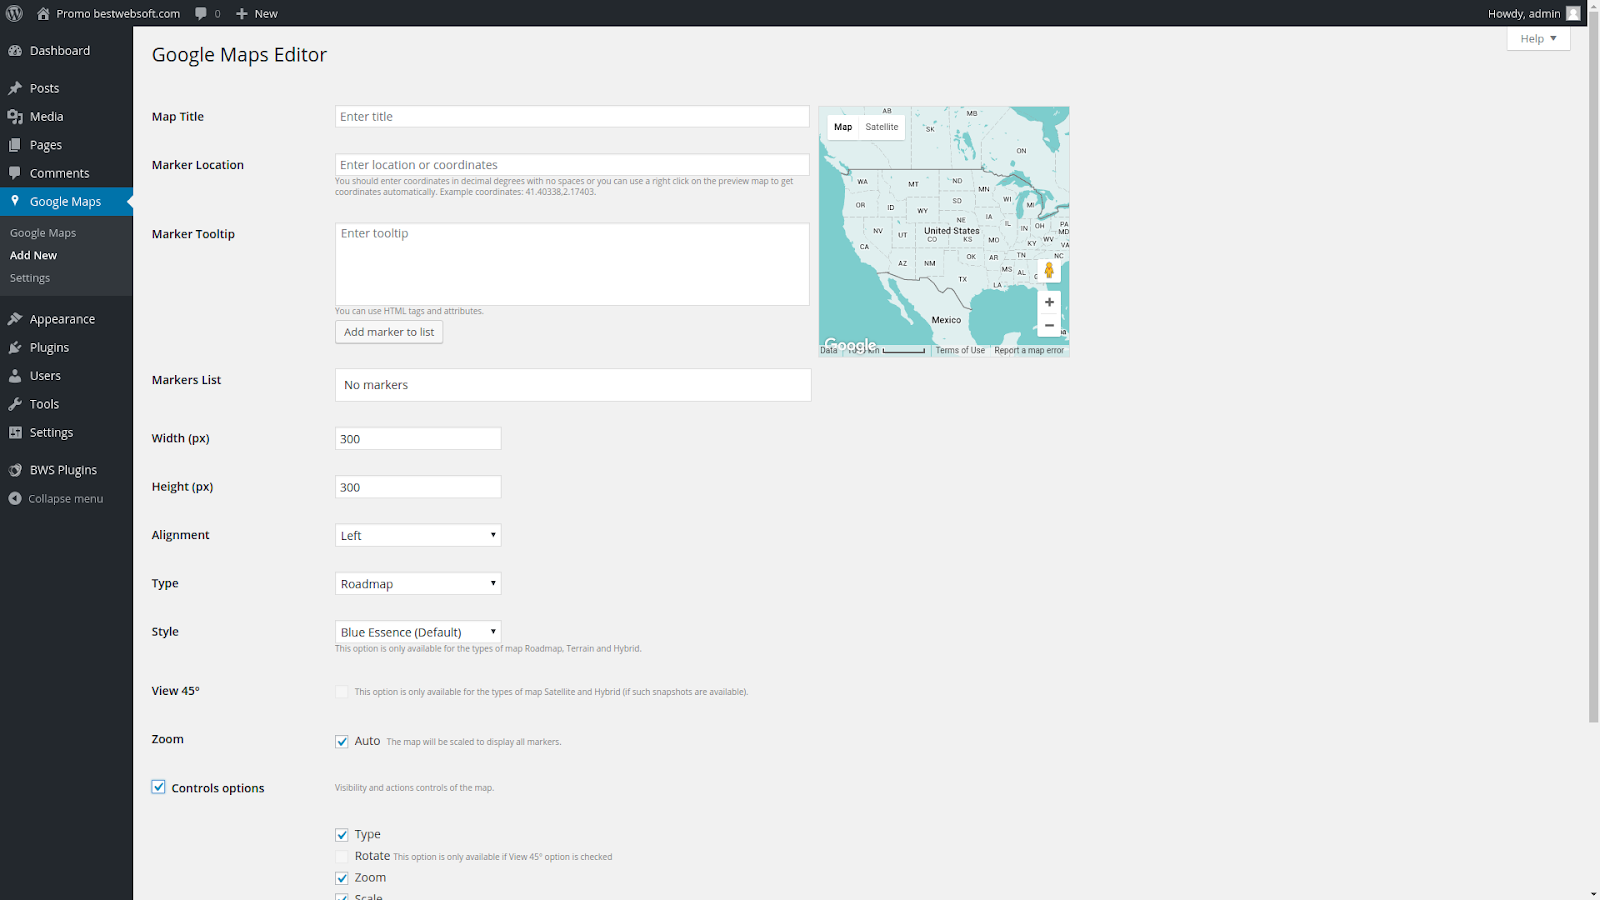Viewport: 1600px width, 900px height.
Task: Zoom out the map with minus button
Action: coord(1049,325)
